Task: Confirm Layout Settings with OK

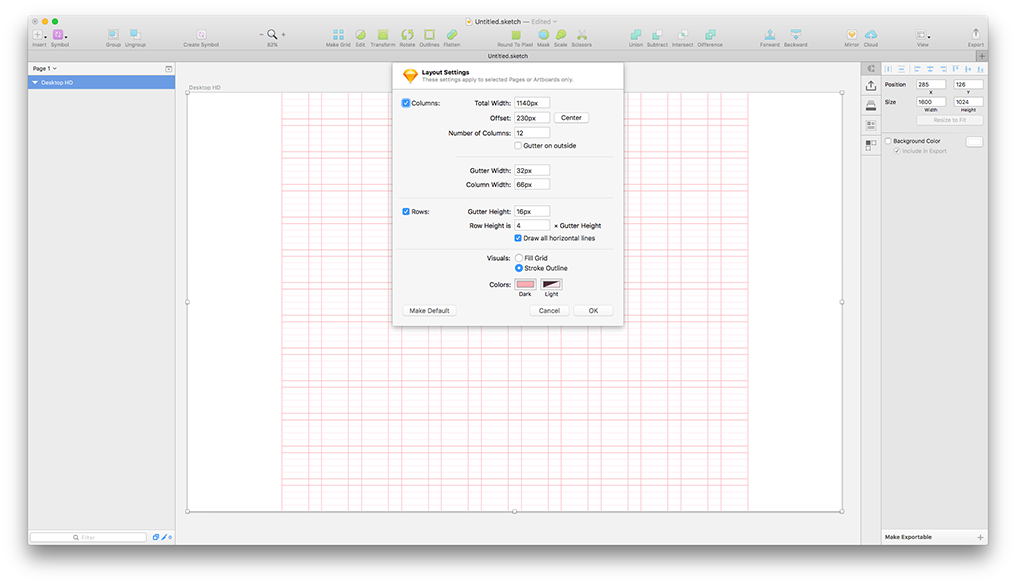Action: pyautogui.click(x=593, y=310)
